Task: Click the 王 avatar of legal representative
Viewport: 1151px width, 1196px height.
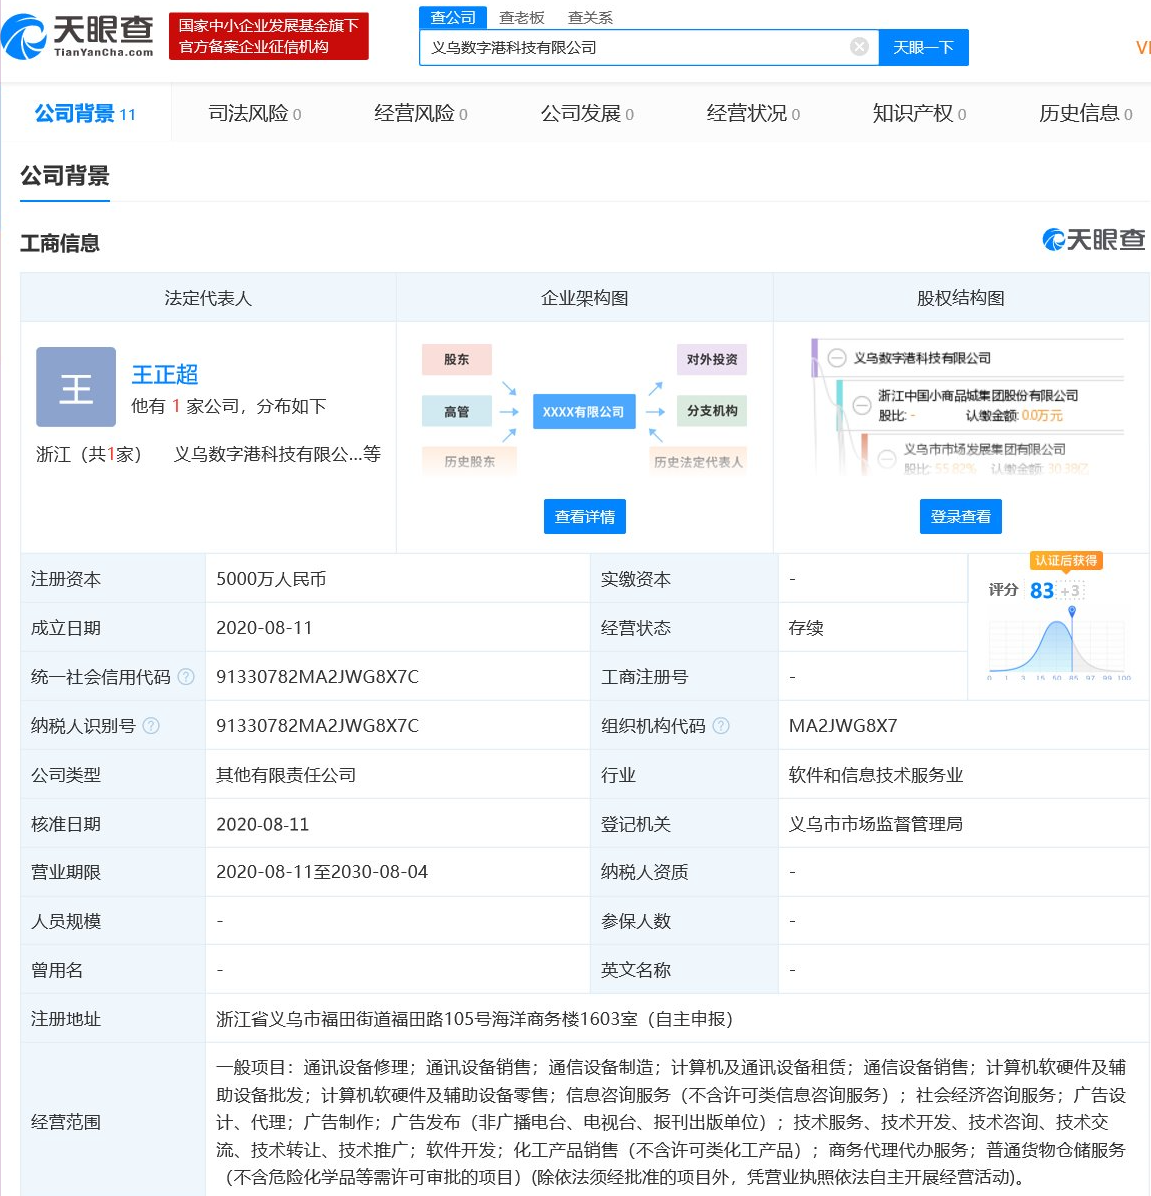Action: point(76,387)
